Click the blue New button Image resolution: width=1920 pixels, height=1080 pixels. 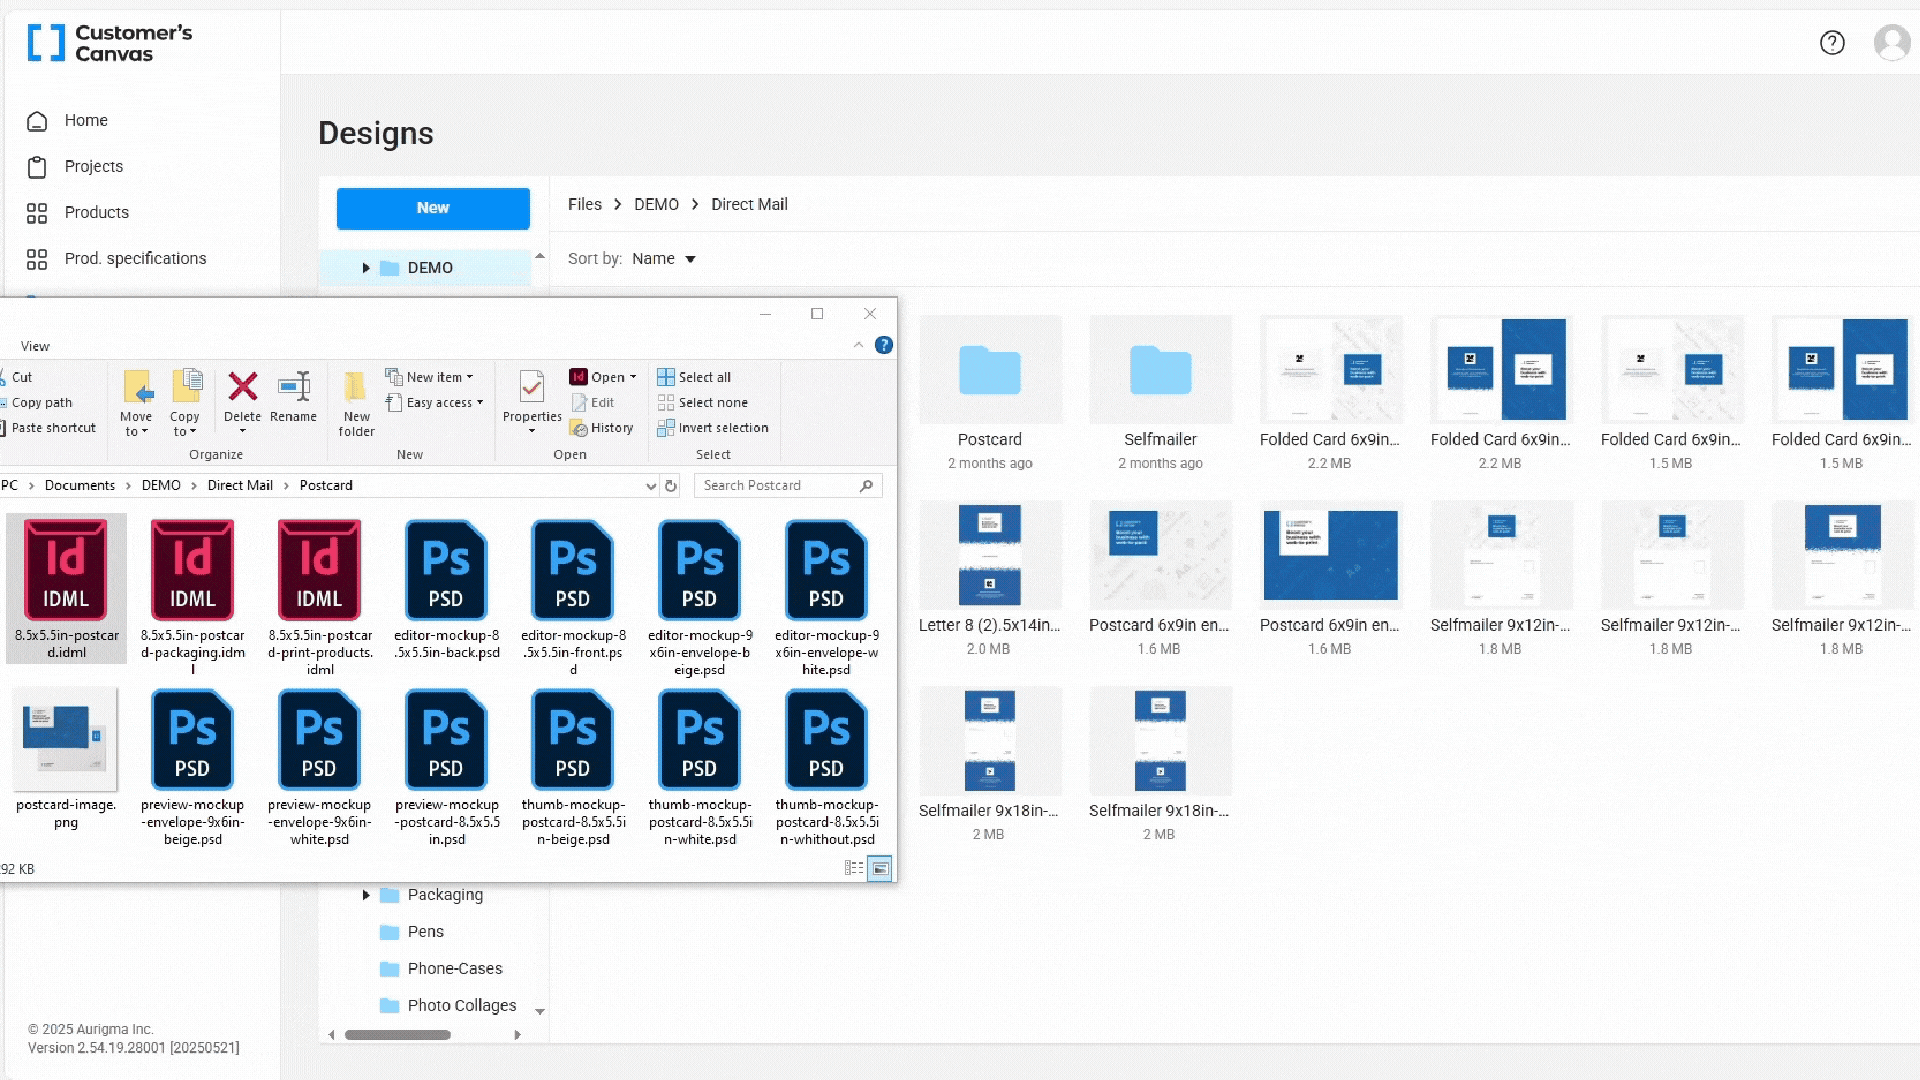point(433,208)
